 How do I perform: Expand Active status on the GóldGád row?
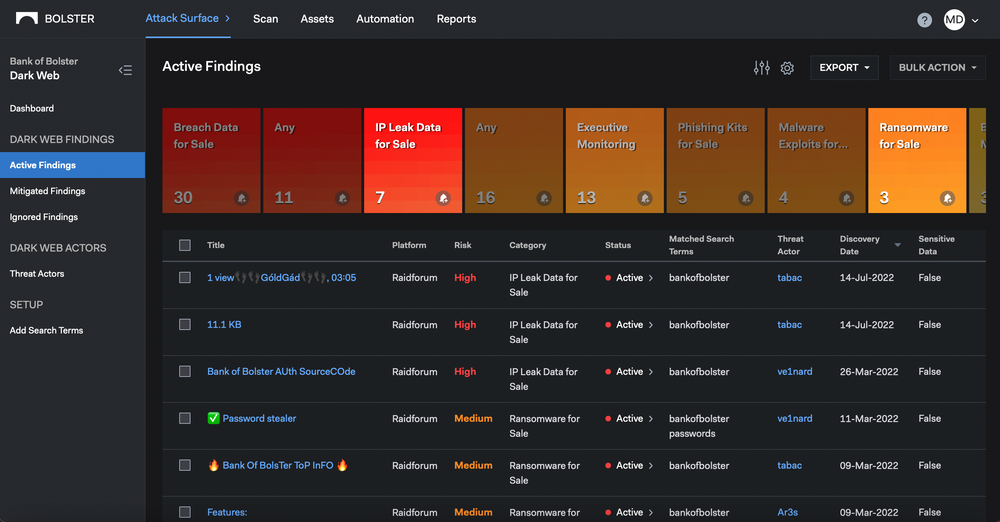[651, 278]
